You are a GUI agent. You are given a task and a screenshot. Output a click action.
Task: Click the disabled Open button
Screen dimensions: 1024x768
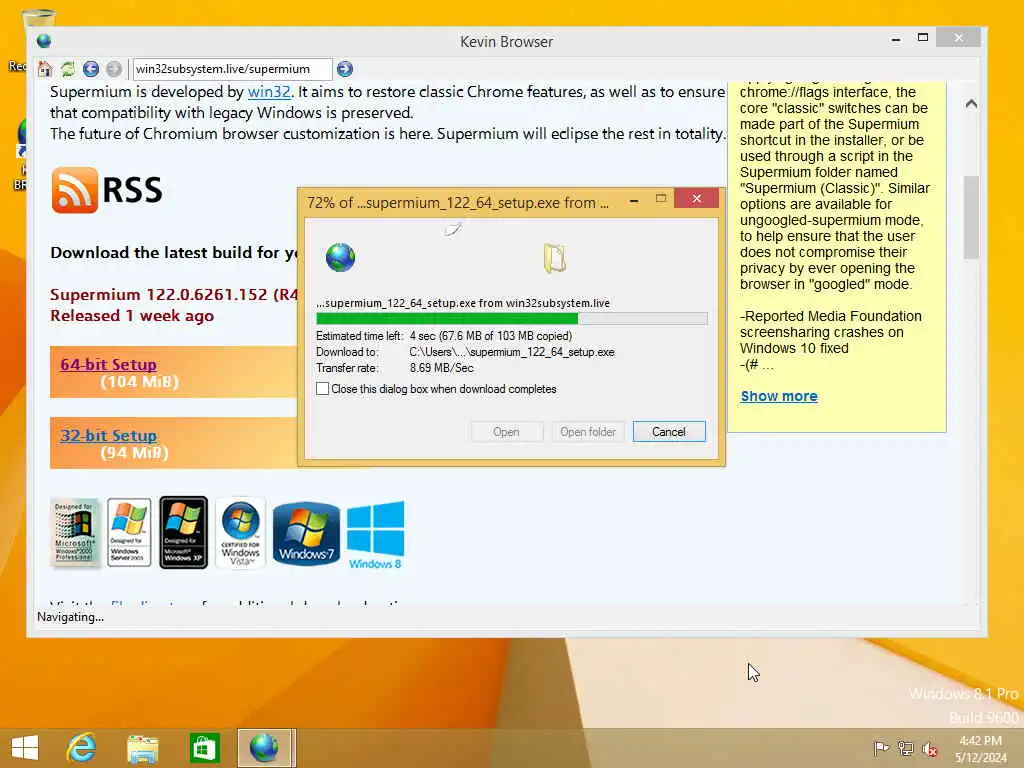[x=506, y=432]
